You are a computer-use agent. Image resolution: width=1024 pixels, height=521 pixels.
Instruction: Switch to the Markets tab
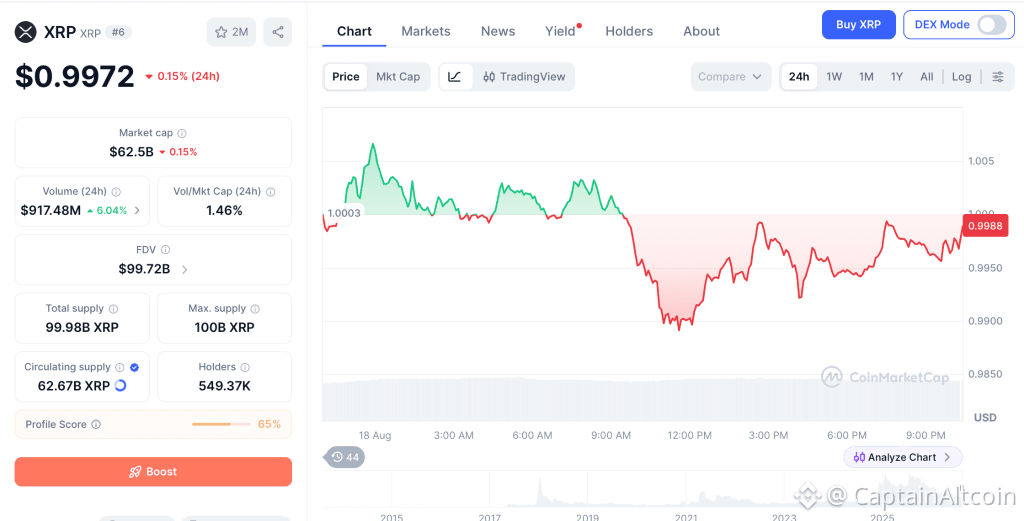426,31
